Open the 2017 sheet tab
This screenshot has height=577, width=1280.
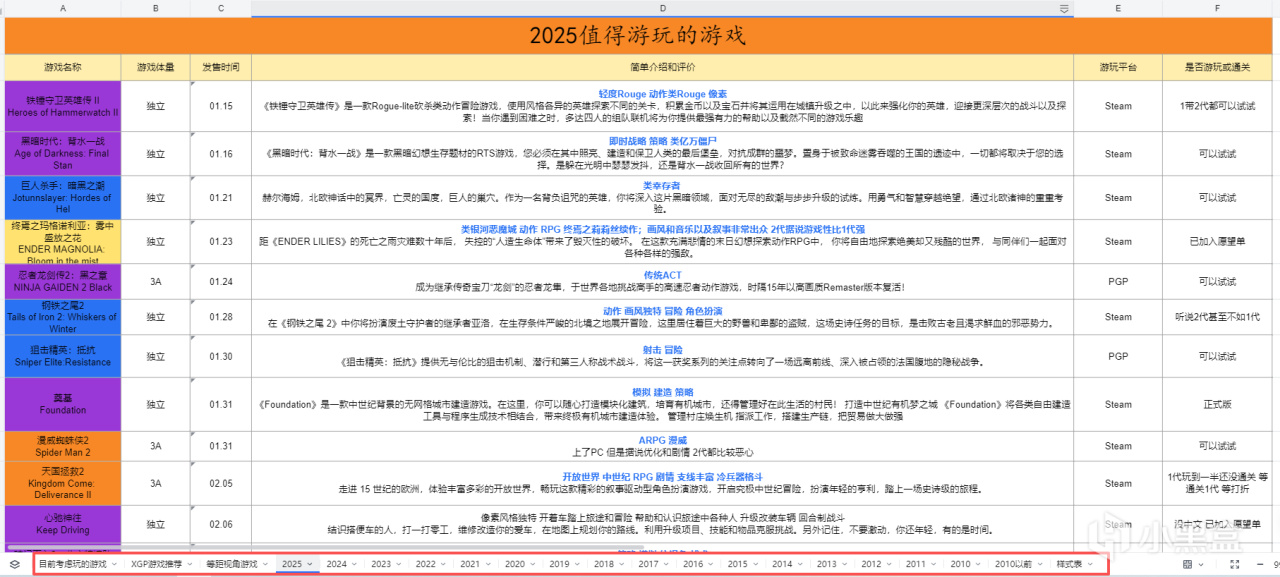648,564
